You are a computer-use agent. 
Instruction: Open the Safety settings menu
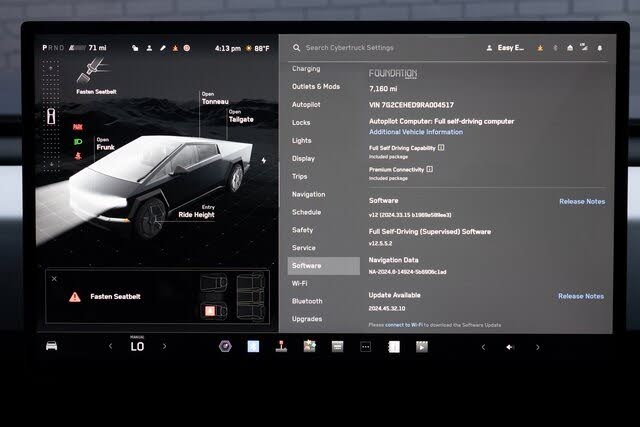(x=302, y=230)
